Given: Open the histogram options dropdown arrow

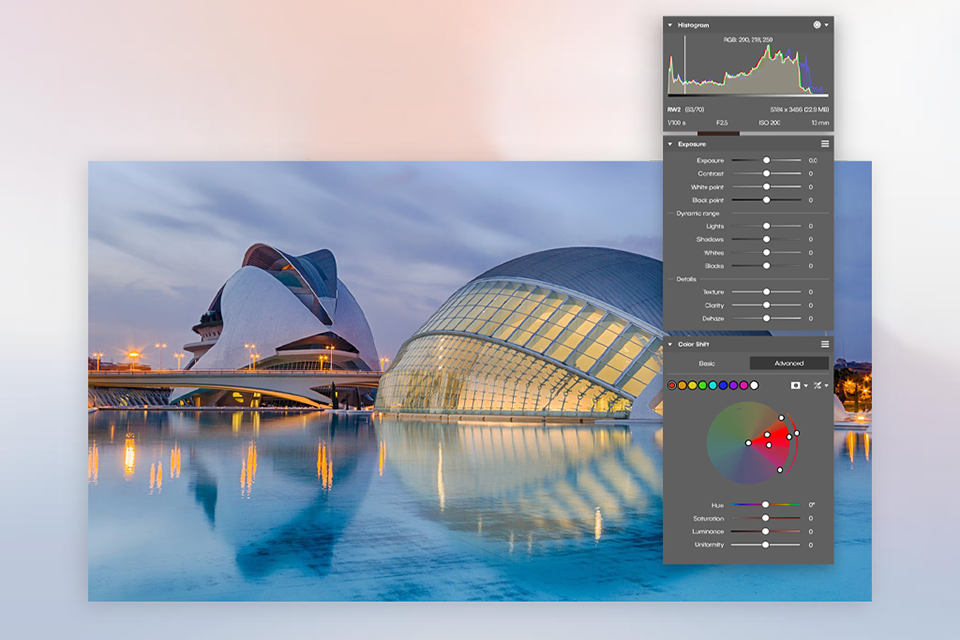Looking at the screenshot, I should point(827,25).
